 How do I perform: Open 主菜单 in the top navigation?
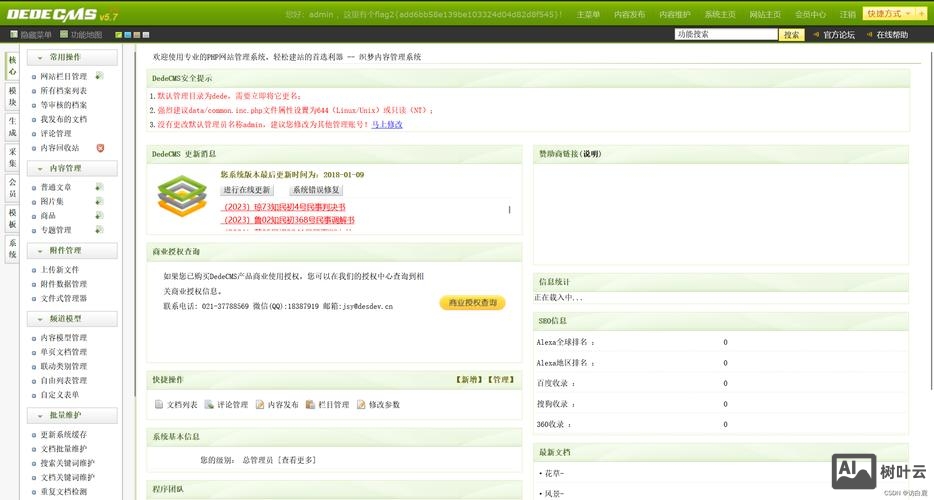pos(588,14)
